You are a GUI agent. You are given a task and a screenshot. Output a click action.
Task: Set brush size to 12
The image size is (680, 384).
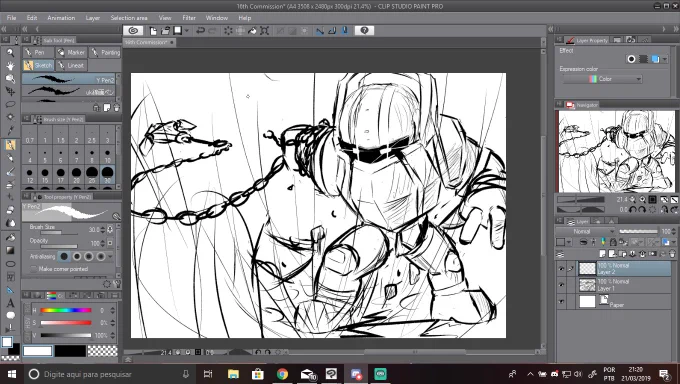(29, 174)
